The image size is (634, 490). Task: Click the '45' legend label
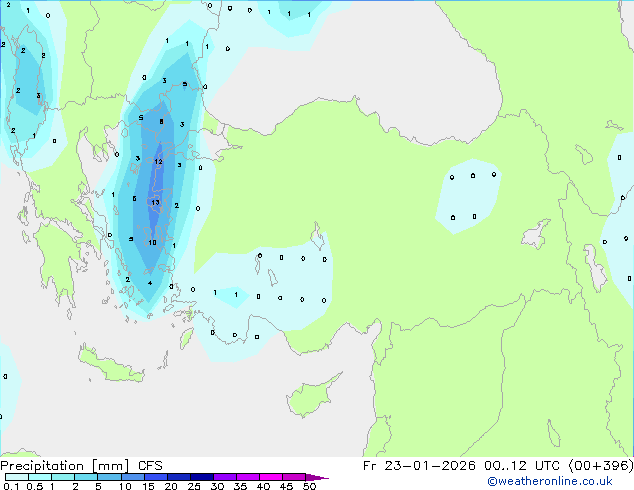coord(287,486)
